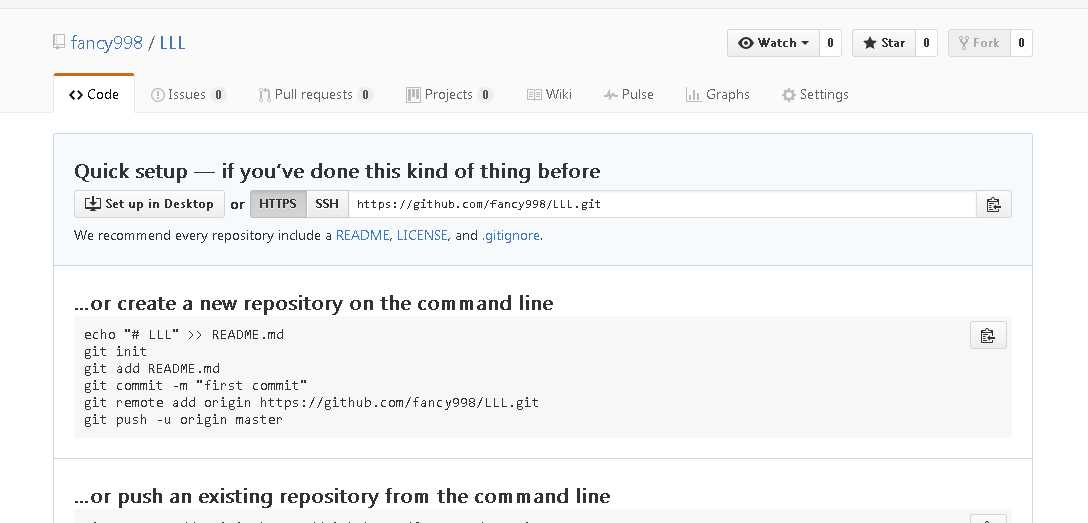Image resolution: width=1088 pixels, height=523 pixels.
Task: Click the forks count 0
Action: (x=1021, y=43)
